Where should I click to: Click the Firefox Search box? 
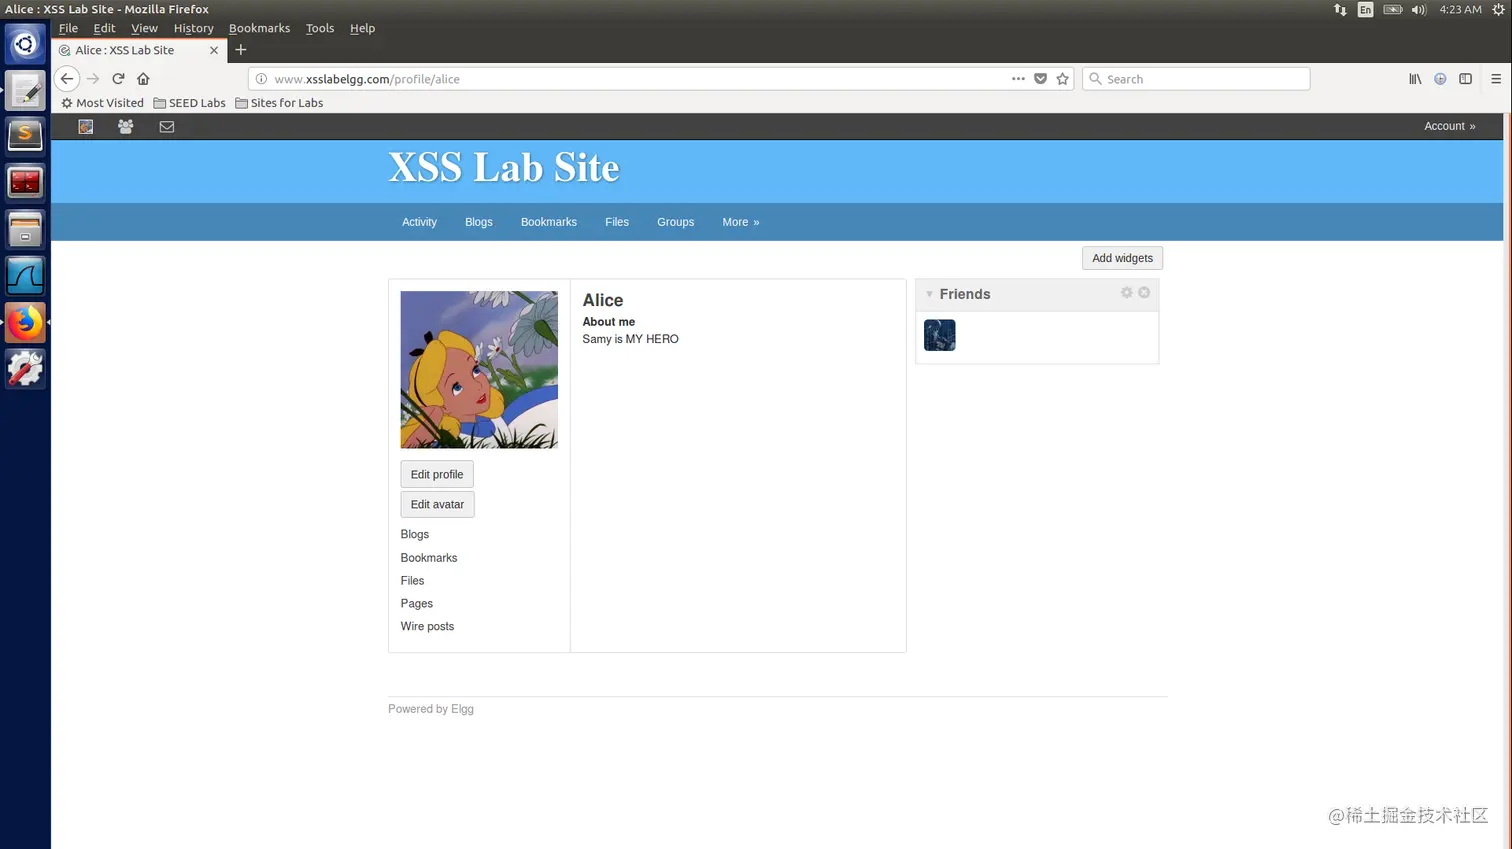pos(1196,79)
